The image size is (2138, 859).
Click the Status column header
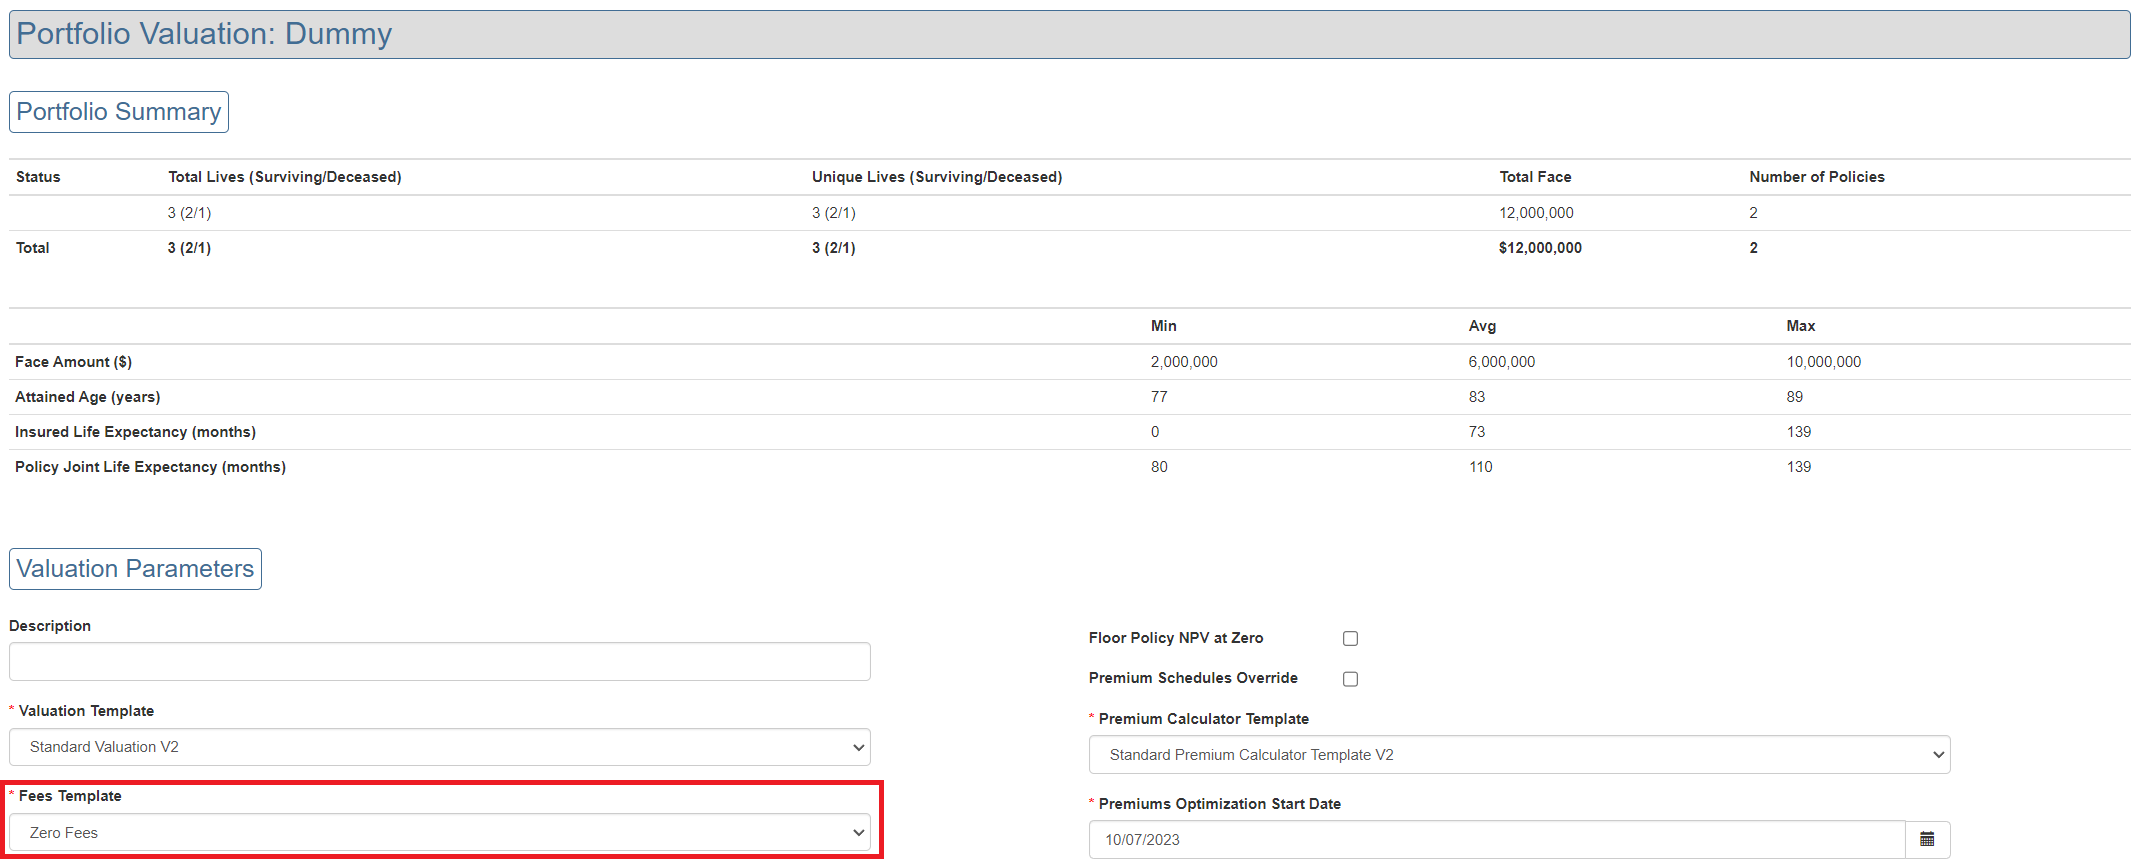(38, 177)
